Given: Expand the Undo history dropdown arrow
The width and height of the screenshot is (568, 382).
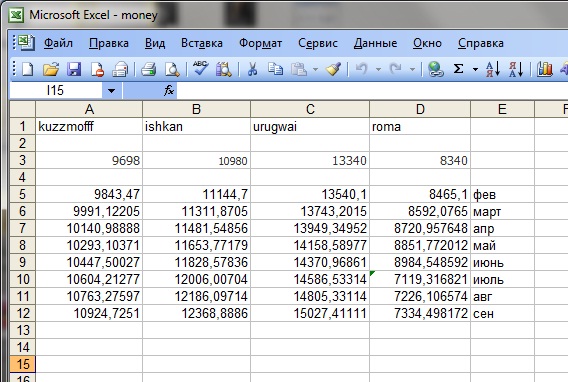Looking at the screenshot, I should click(378, 69).
